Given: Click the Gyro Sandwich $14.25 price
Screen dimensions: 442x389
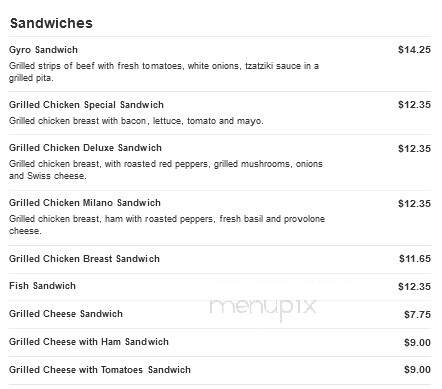Looking at the screenshot, I should click(414, 50).
